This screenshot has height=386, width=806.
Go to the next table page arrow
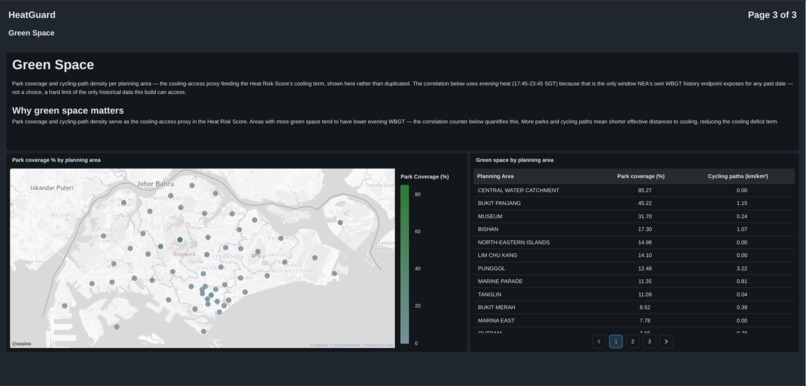pos(666,341)
